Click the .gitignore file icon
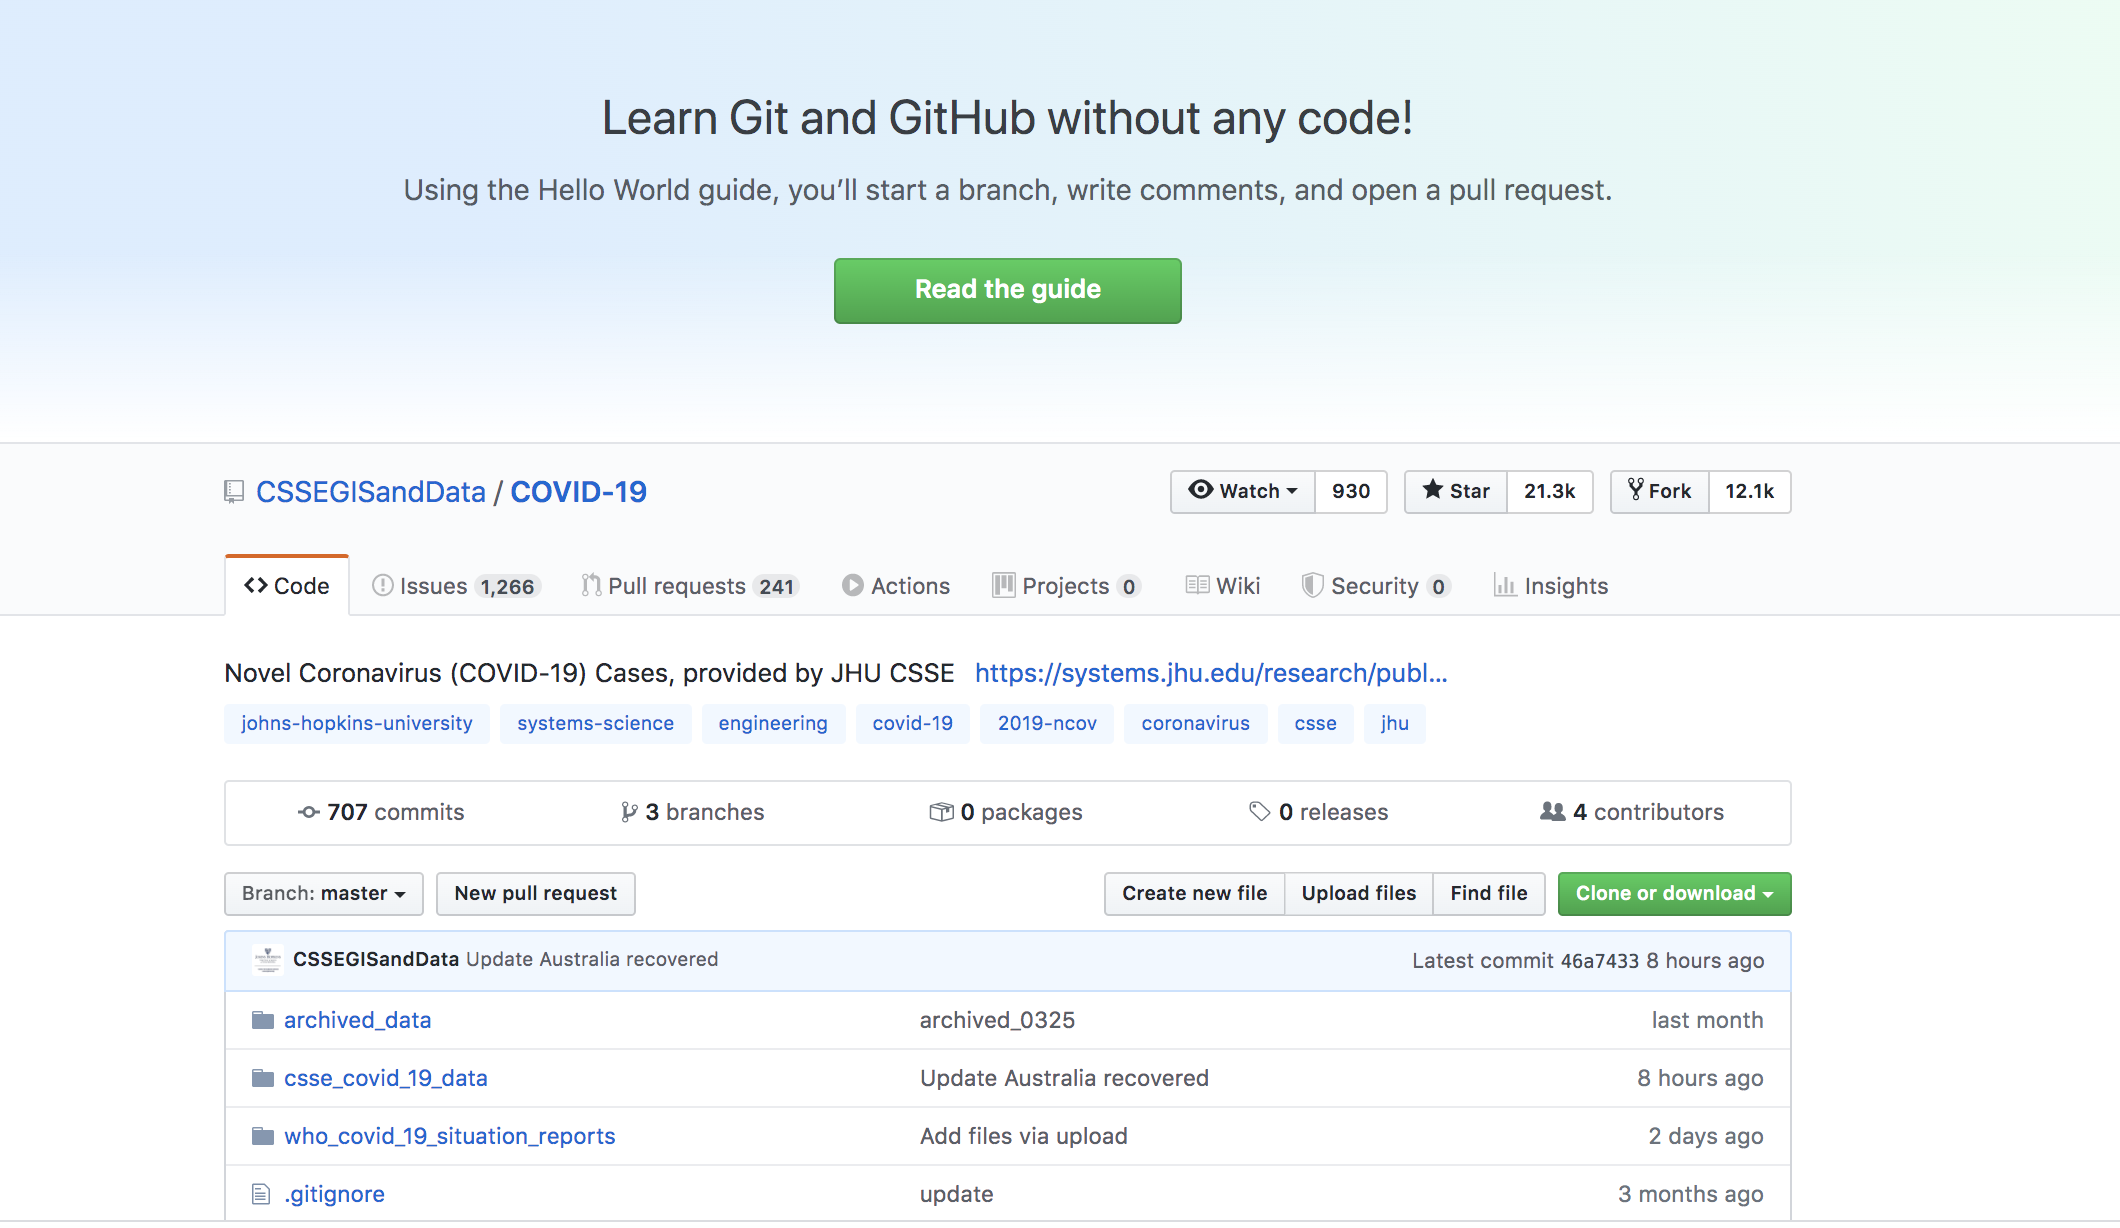2120x1228 pixels. tap(261, 1194)
